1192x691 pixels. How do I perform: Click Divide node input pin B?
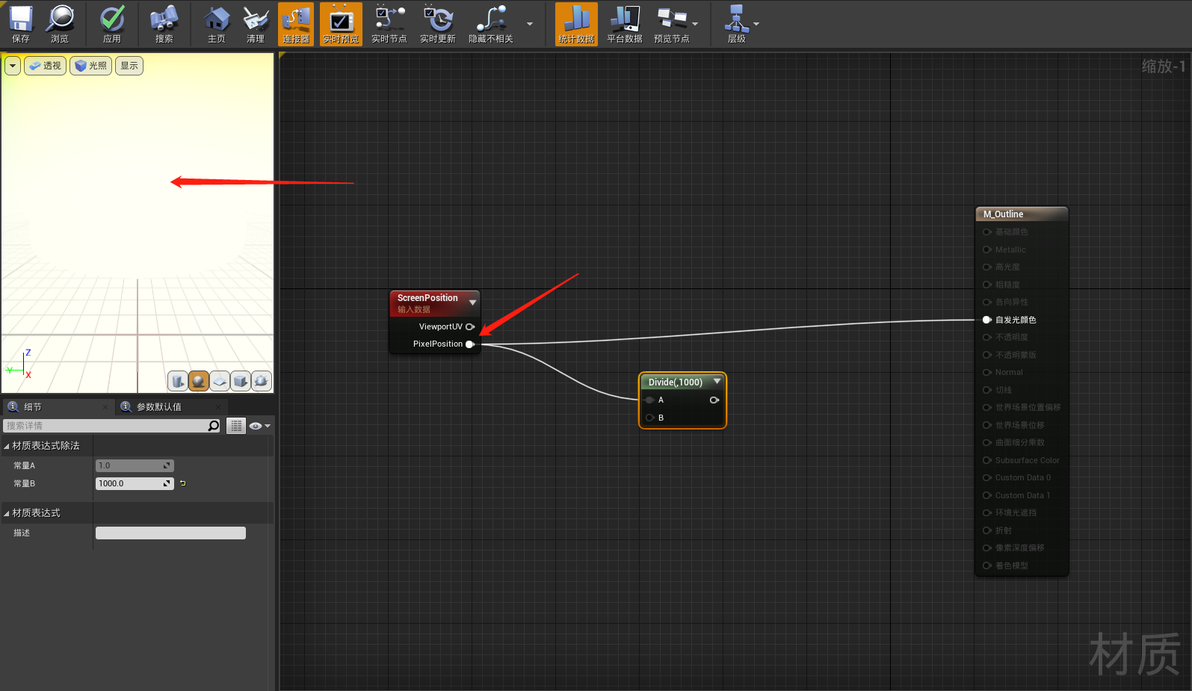pos(650,417)
